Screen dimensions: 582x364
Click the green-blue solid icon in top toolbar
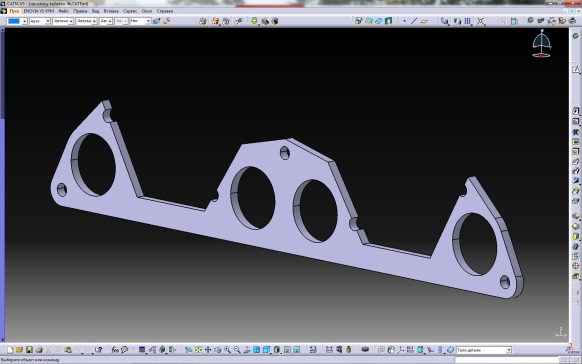pos(388,21)
